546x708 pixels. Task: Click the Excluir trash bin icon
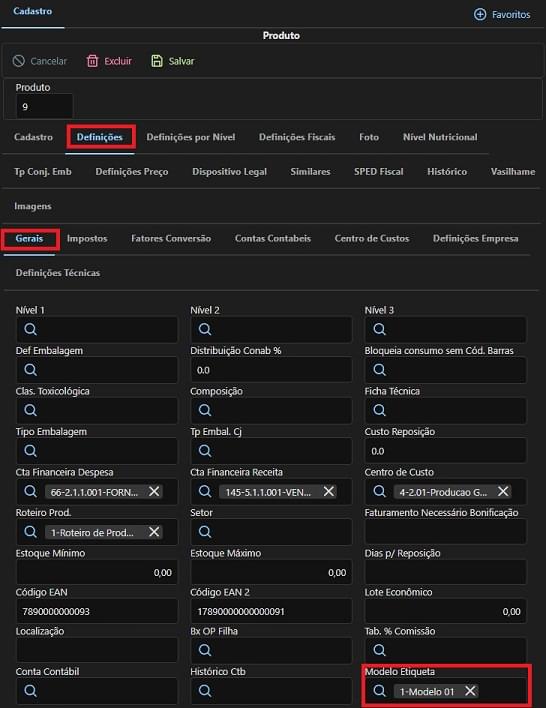92,61
